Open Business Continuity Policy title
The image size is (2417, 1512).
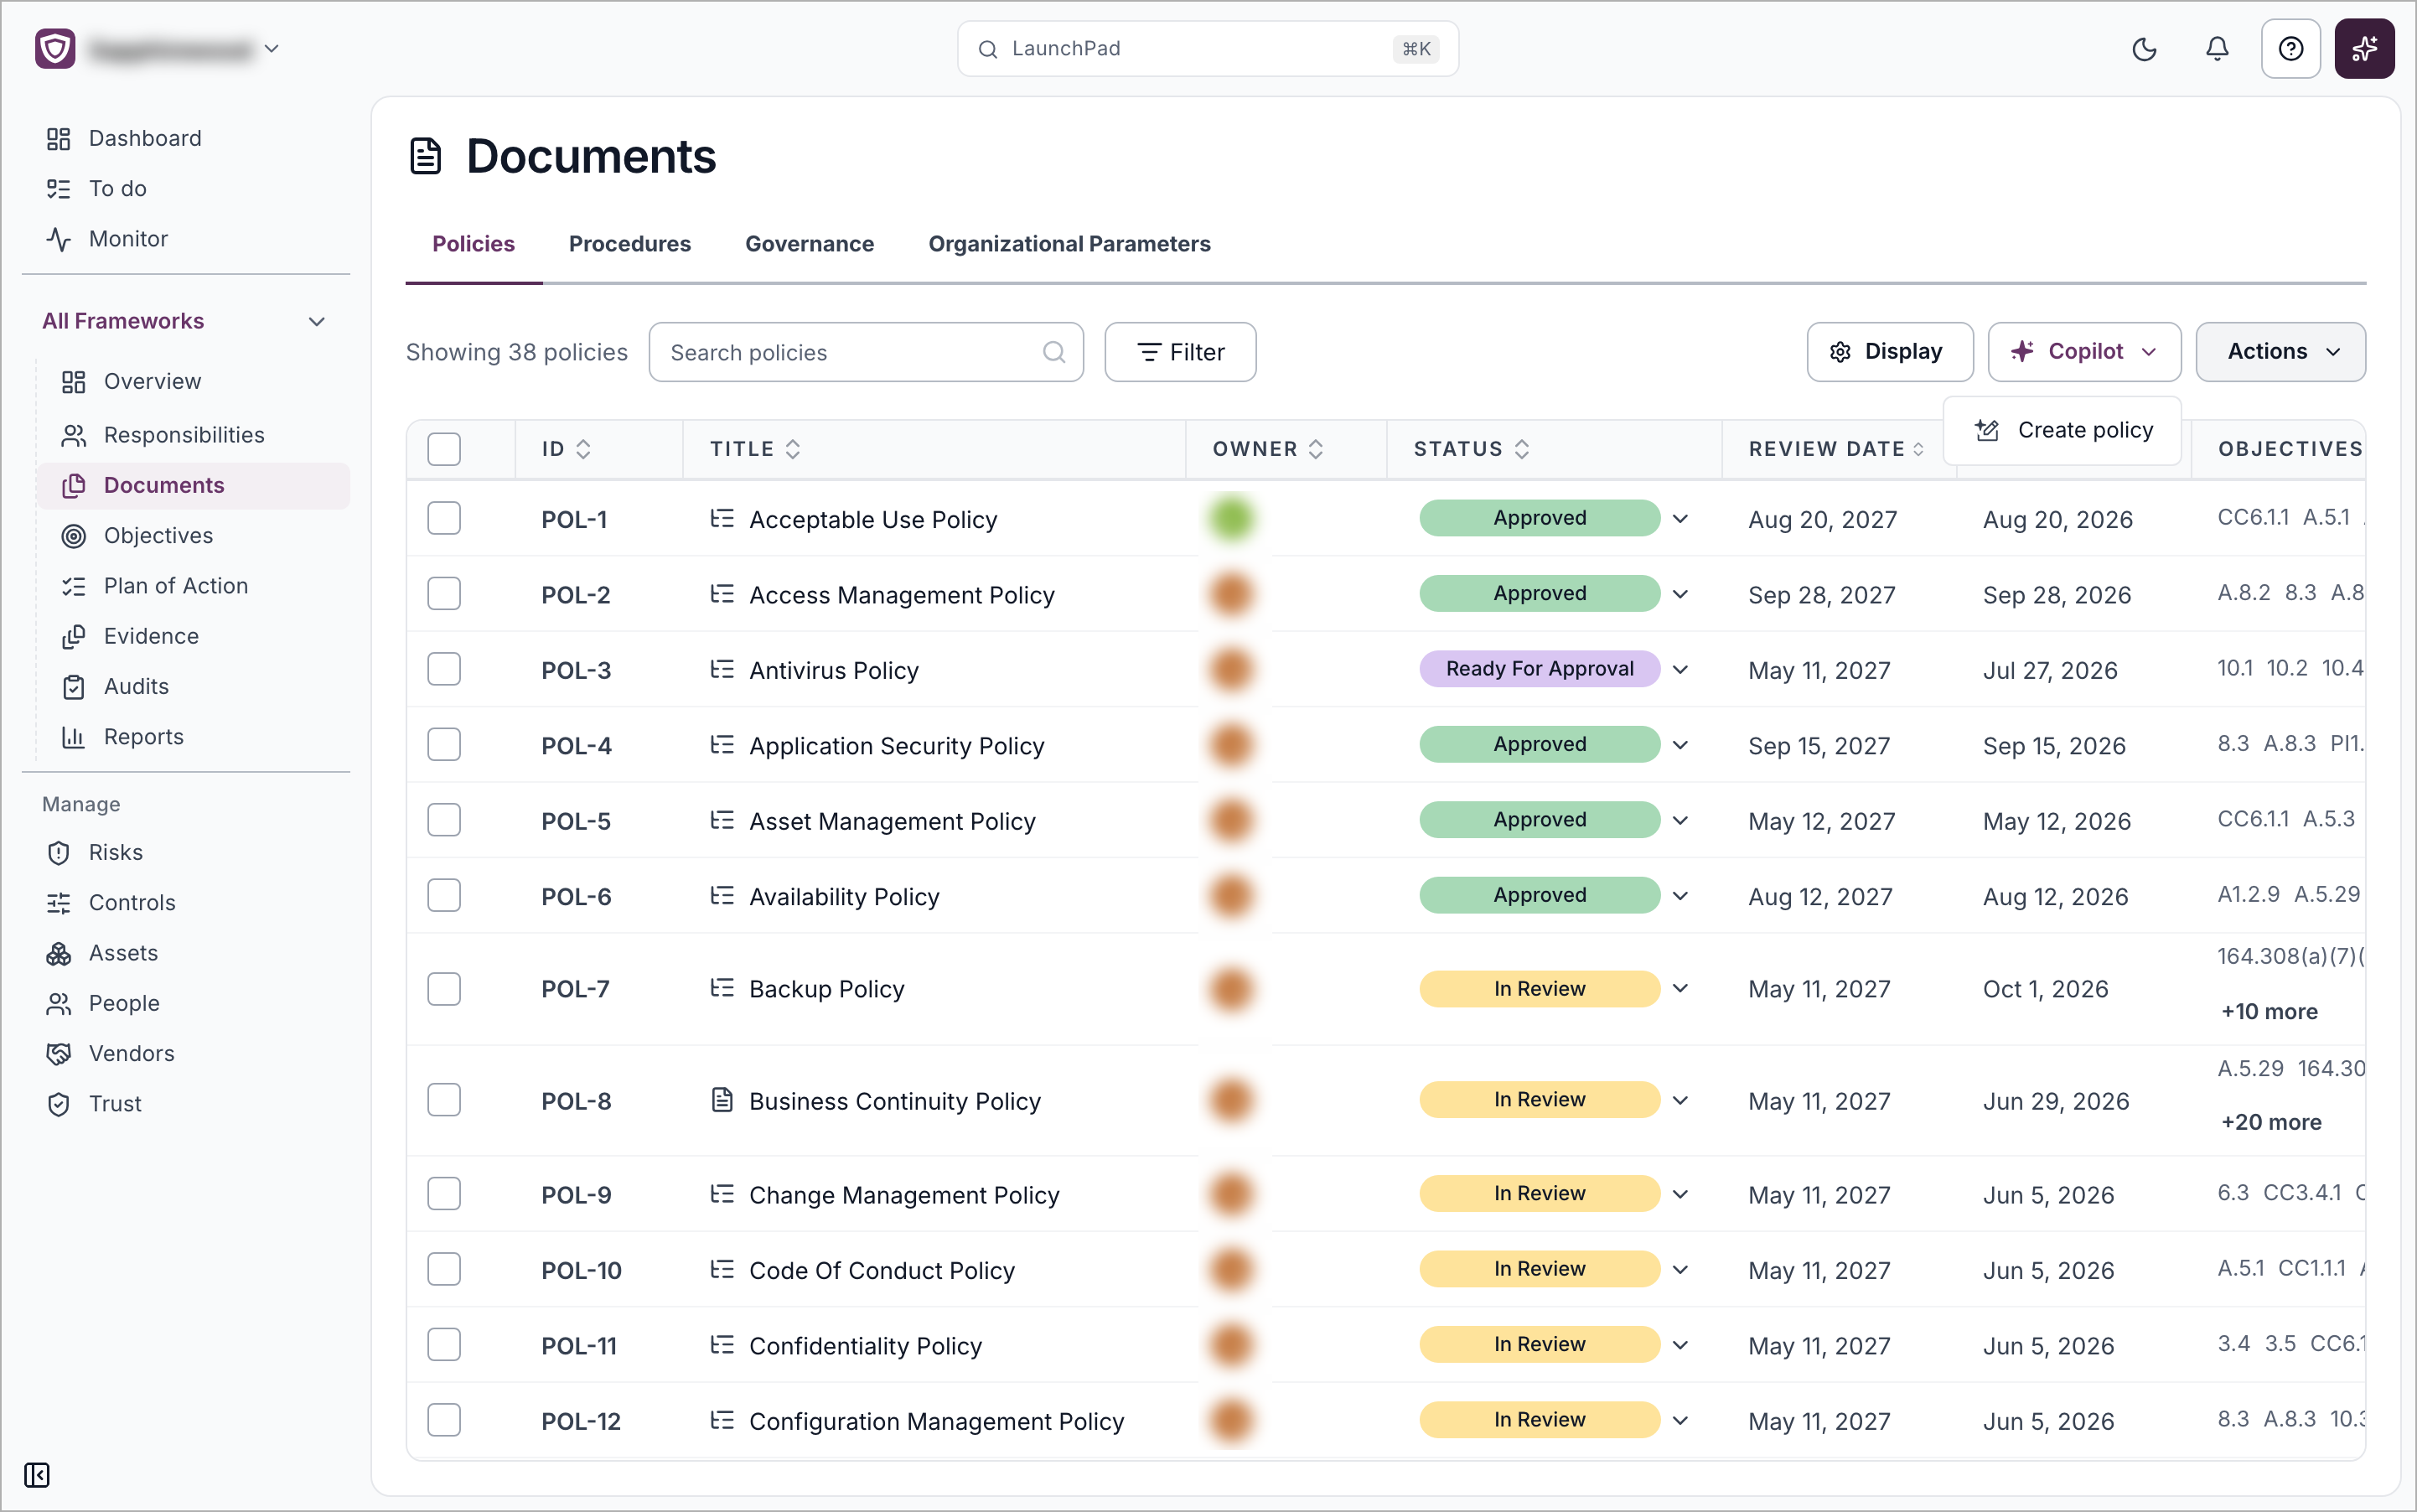tap(895, 1101)
